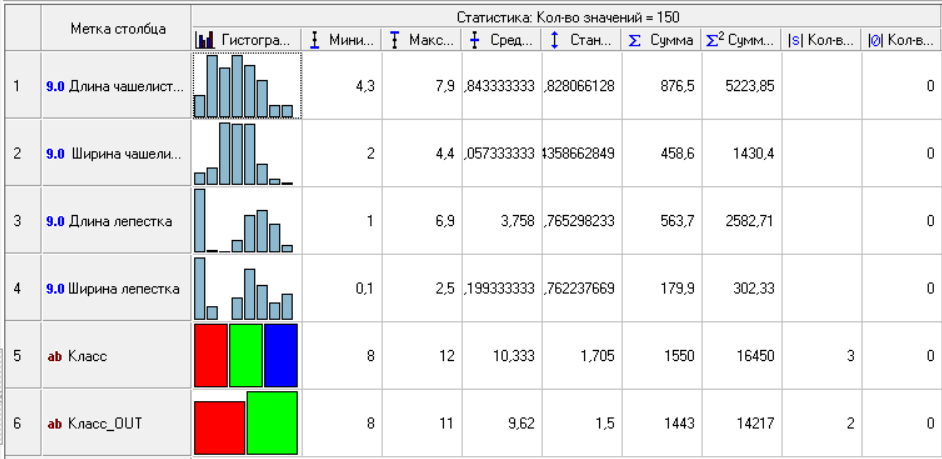The width and height of the screenshot is (942, 459).
Task: Select the Длина лепестка label cell
Action: [117, 220]
